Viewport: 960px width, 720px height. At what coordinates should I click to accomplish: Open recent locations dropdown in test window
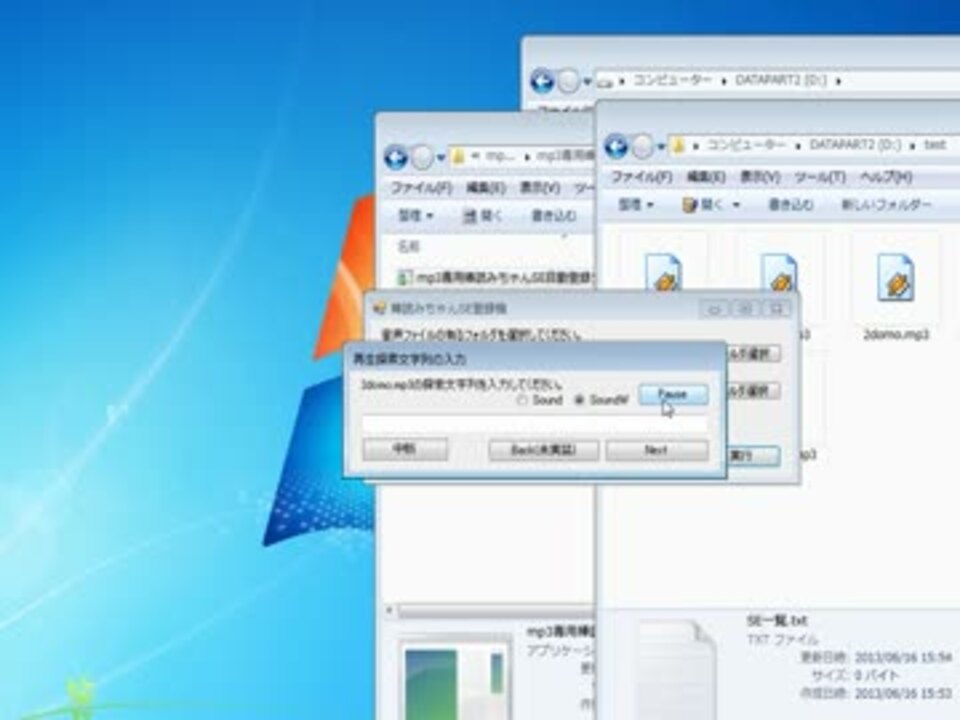coord(661,147)
